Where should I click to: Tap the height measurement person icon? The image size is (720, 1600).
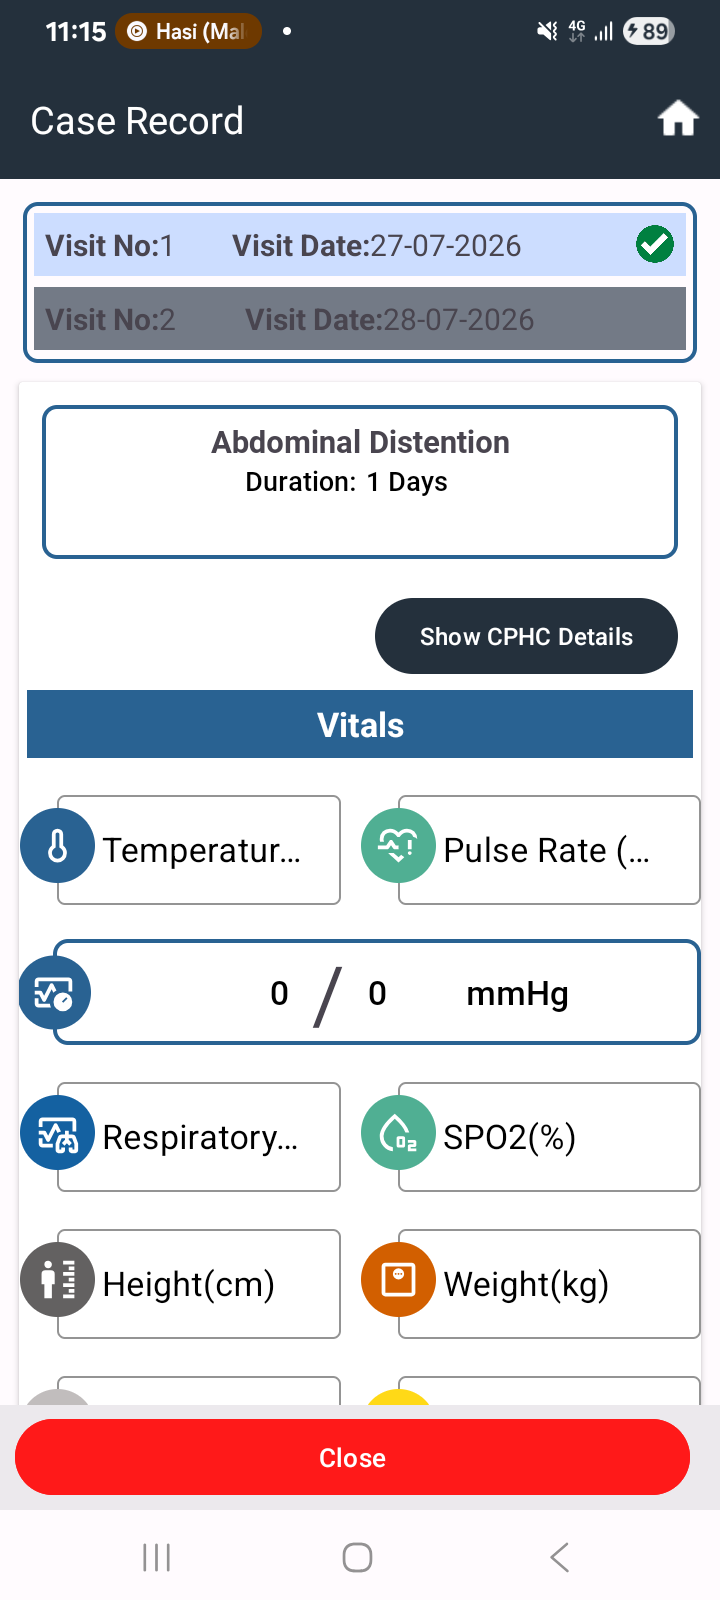click(58, 1280)
